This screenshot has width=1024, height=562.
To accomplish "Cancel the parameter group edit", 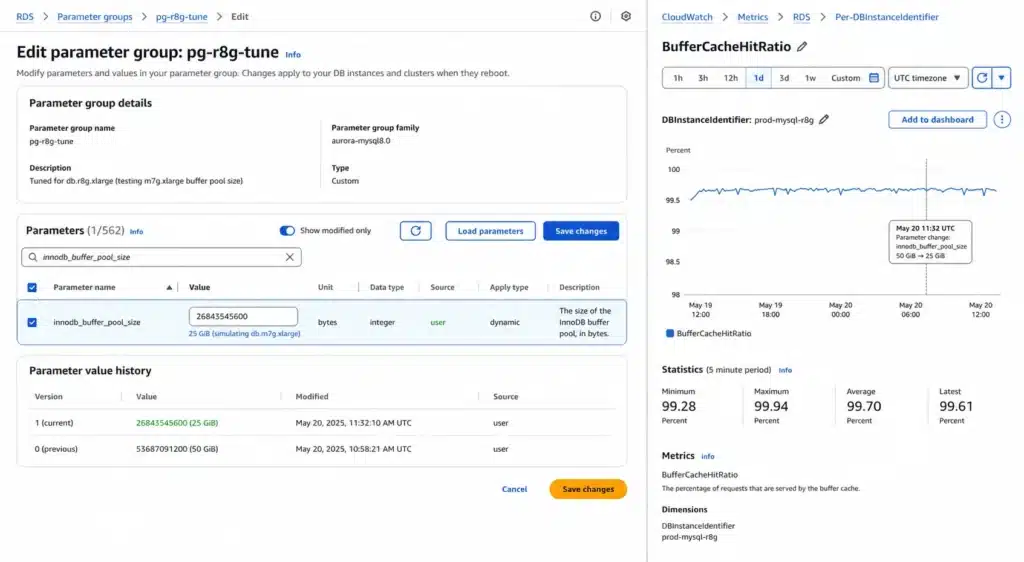I will (515, 489).
